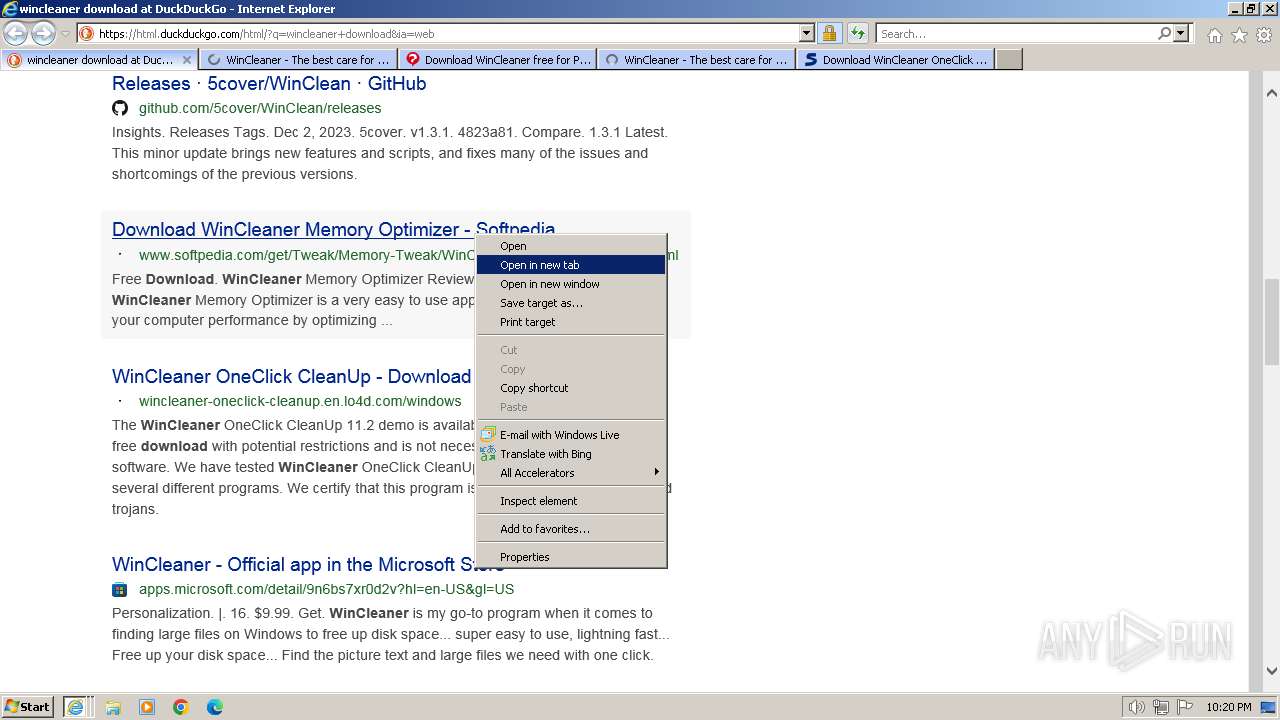Expand the address bar dropdown
This screenshot has width=1280, height=720.
click(807, 34)
